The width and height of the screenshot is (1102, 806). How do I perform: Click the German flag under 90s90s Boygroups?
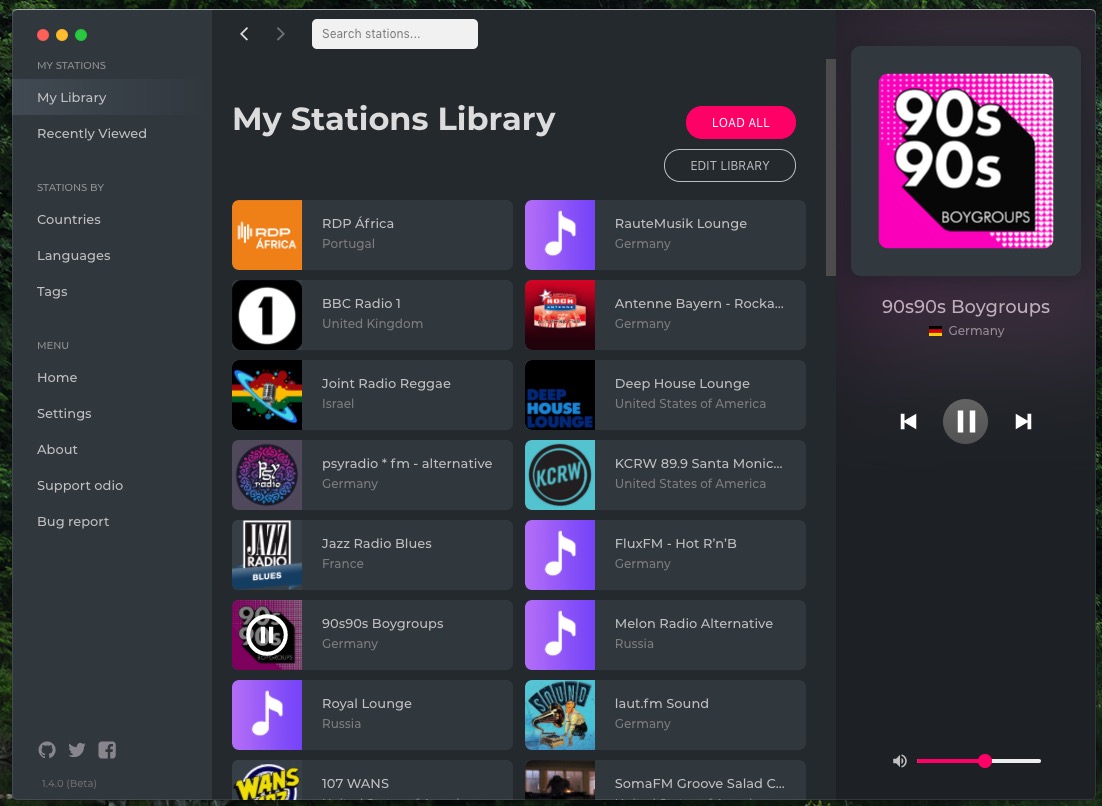[x=935, y=331]
